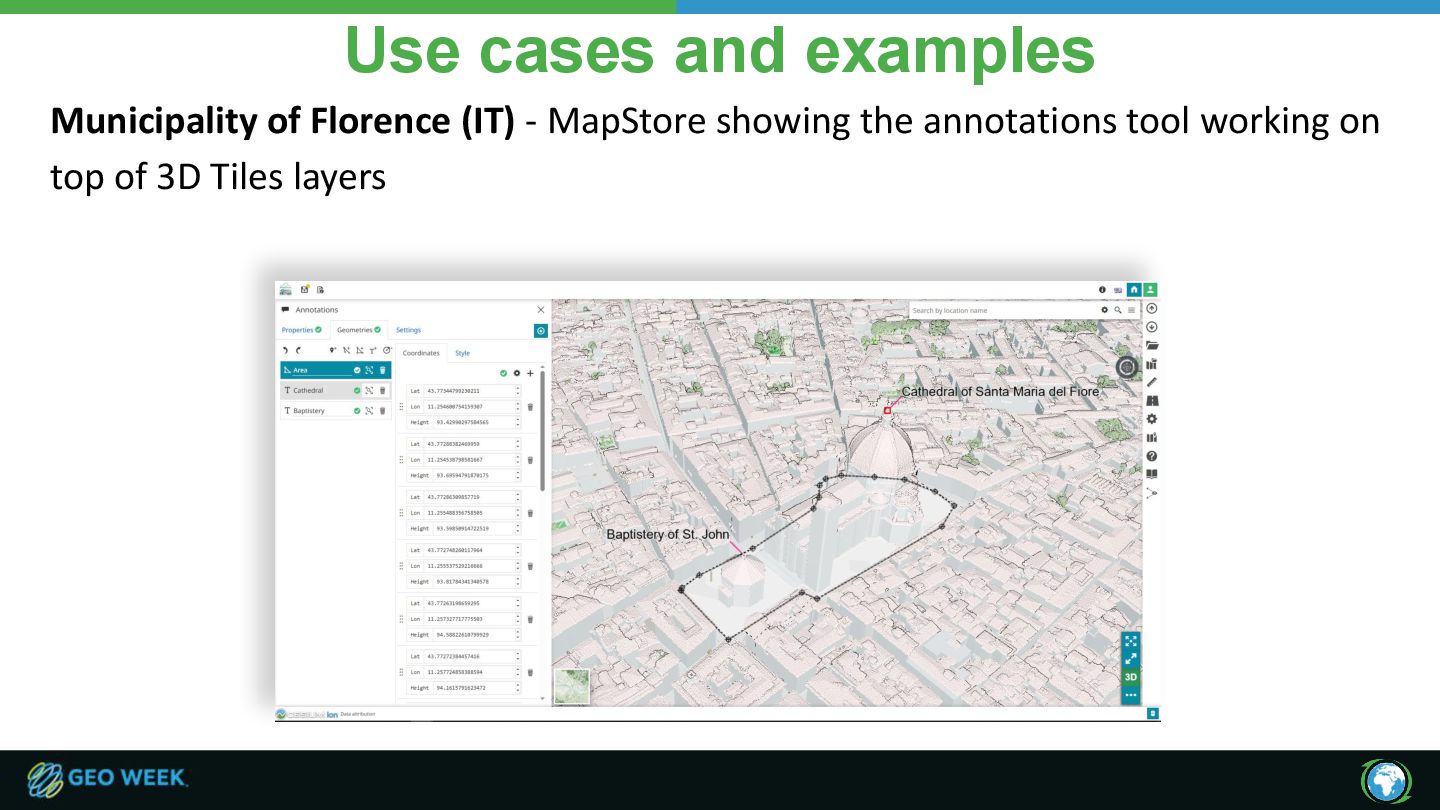Click the add coordinate plus icon

pyautogui.click(x=530, y=373)
